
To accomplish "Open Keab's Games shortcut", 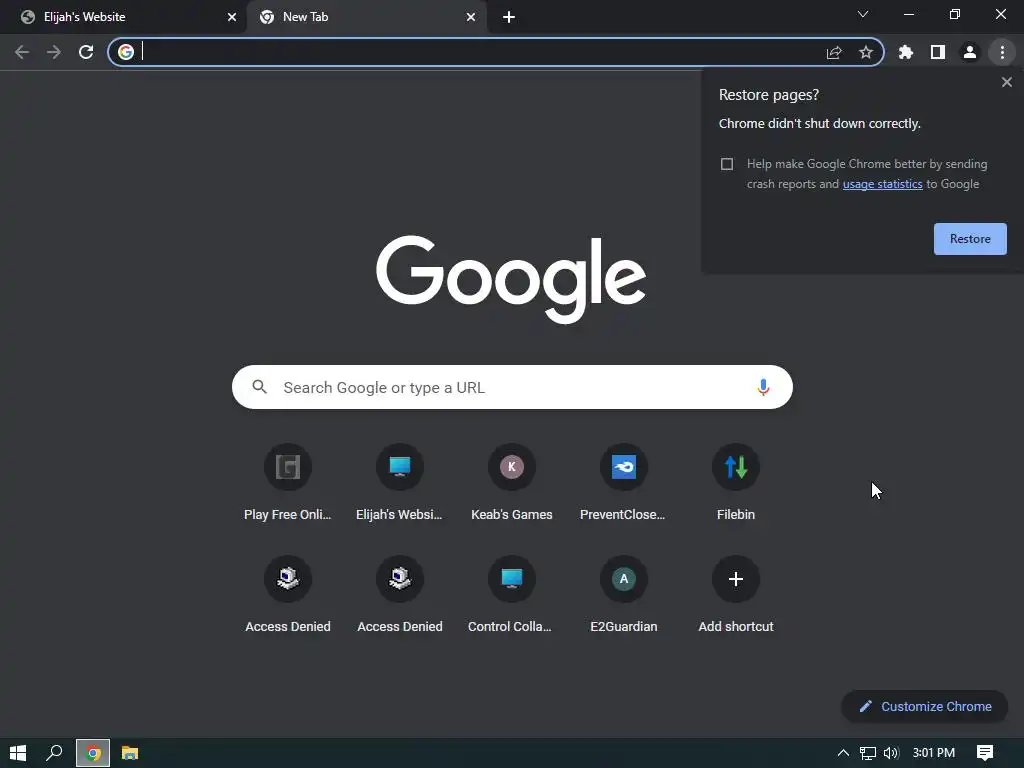I will (x=512, y=483).
